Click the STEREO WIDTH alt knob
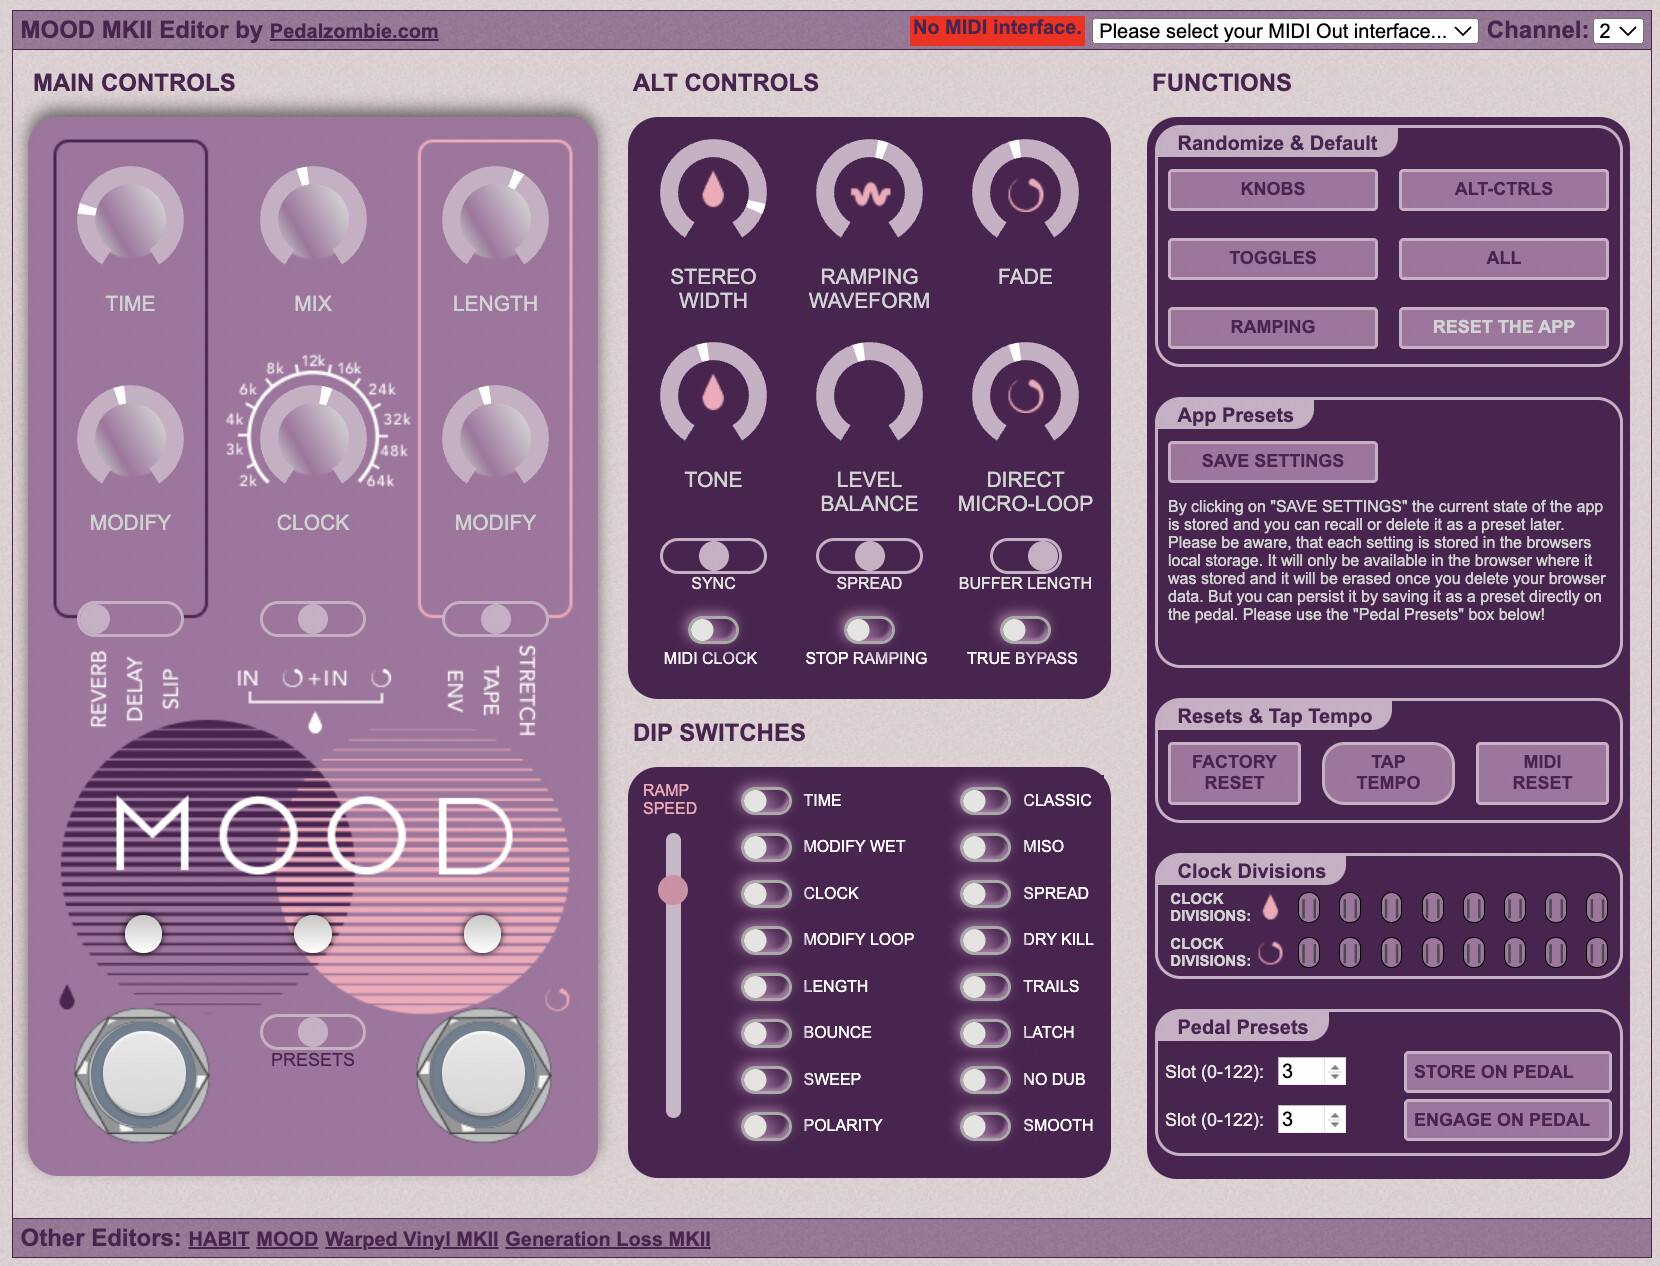1660x1266 pixels. (713, 192)
